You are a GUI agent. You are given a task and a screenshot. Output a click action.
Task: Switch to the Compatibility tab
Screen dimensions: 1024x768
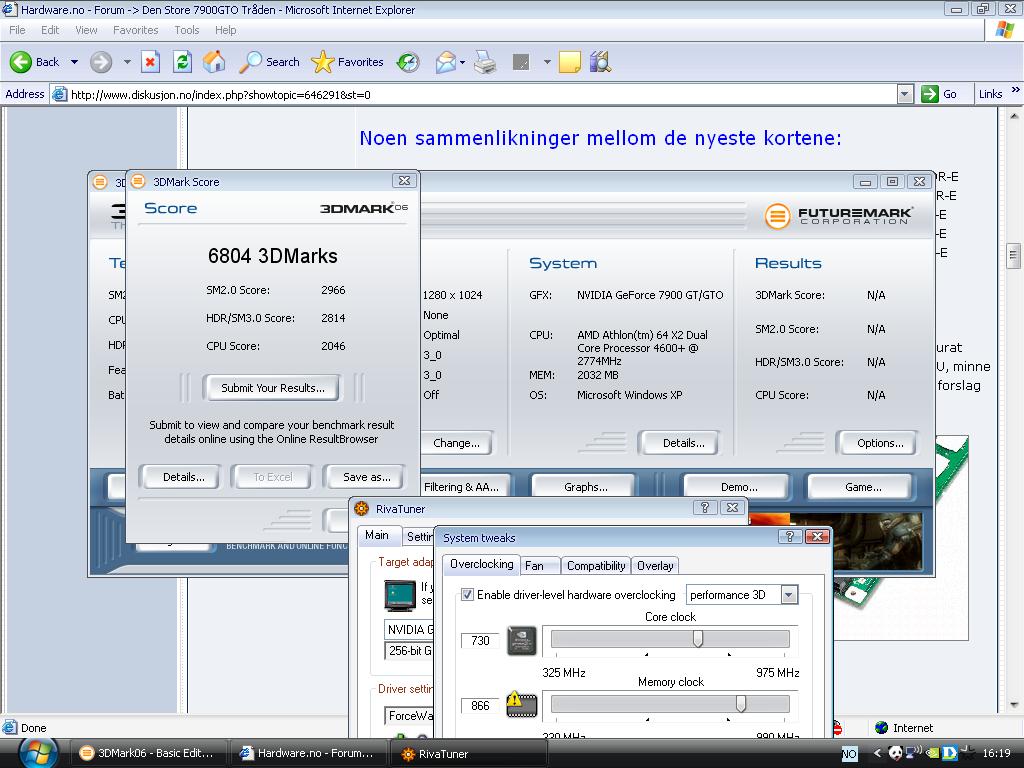(596, 566)
